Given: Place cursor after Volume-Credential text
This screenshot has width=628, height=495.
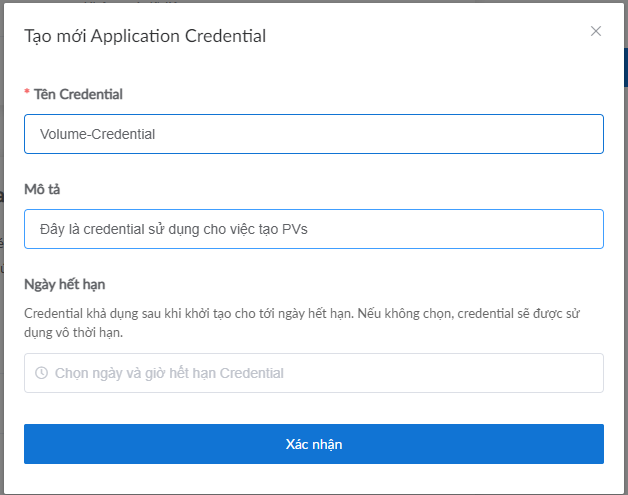Looking at the screenshot, I should coord(157,134).
